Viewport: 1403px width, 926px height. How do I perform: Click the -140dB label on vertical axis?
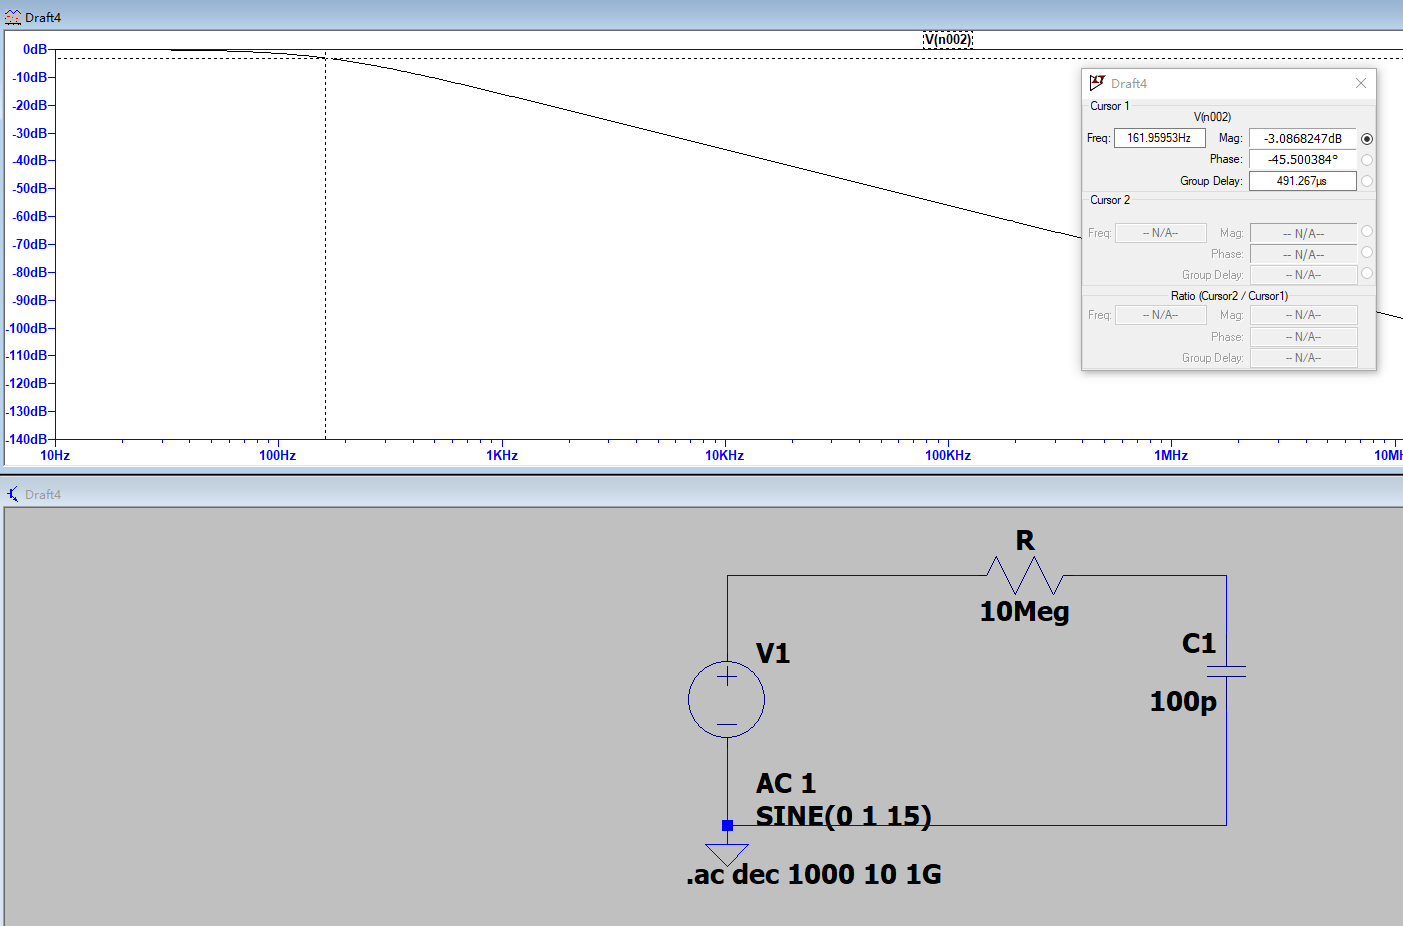pos(27,439)
